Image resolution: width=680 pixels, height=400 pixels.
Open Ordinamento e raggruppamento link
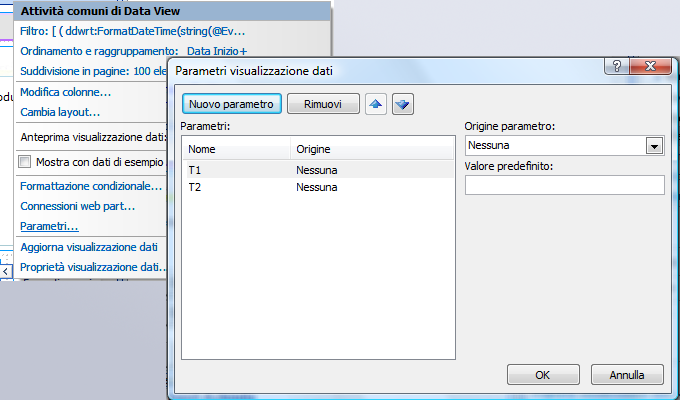[x=134, y=51]
